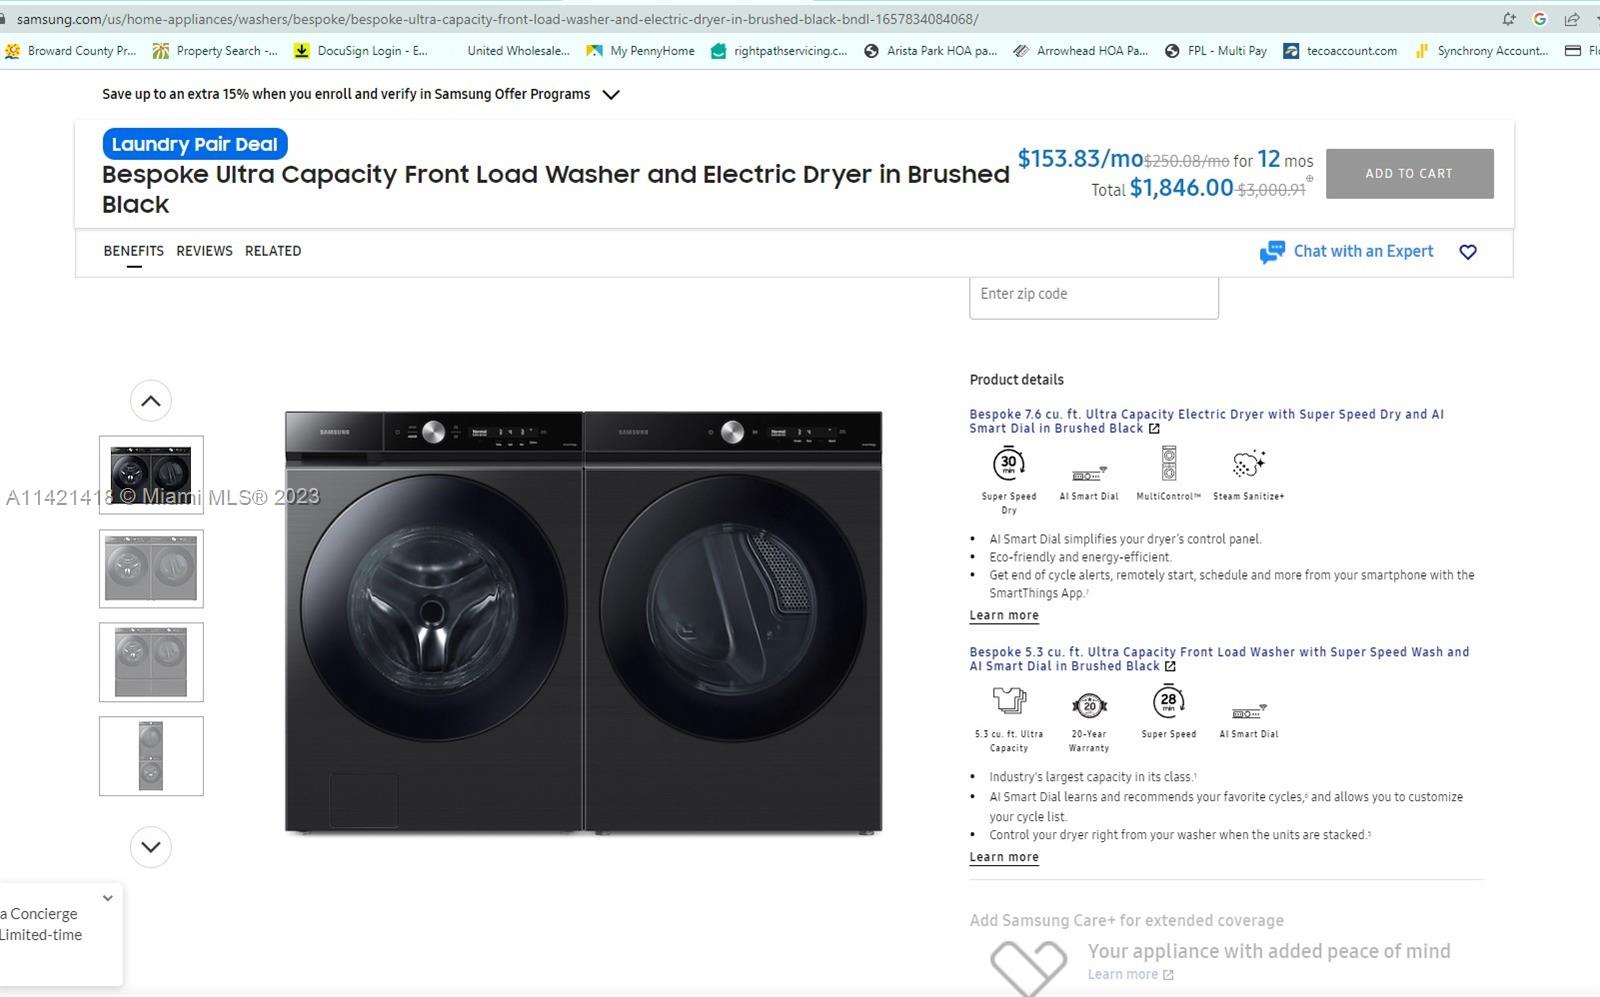Viewport: 1600px width, 997px height.
Task: Click the Super Speed Dry 30 min icon
Action: coord(1008,464)
